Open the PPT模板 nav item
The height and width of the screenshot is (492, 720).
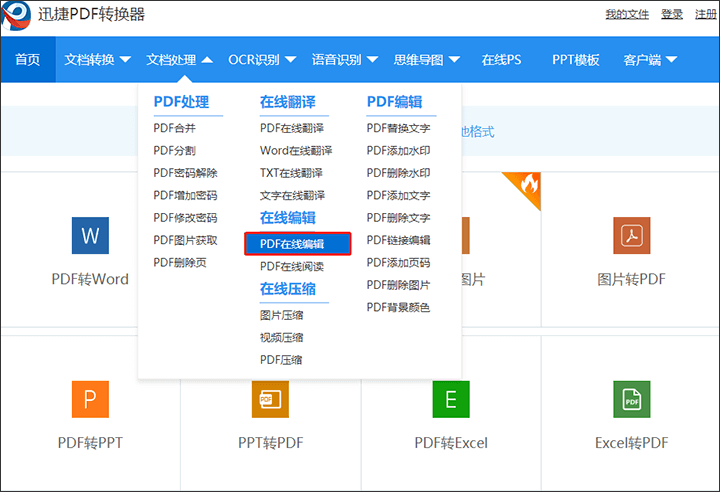575,60
